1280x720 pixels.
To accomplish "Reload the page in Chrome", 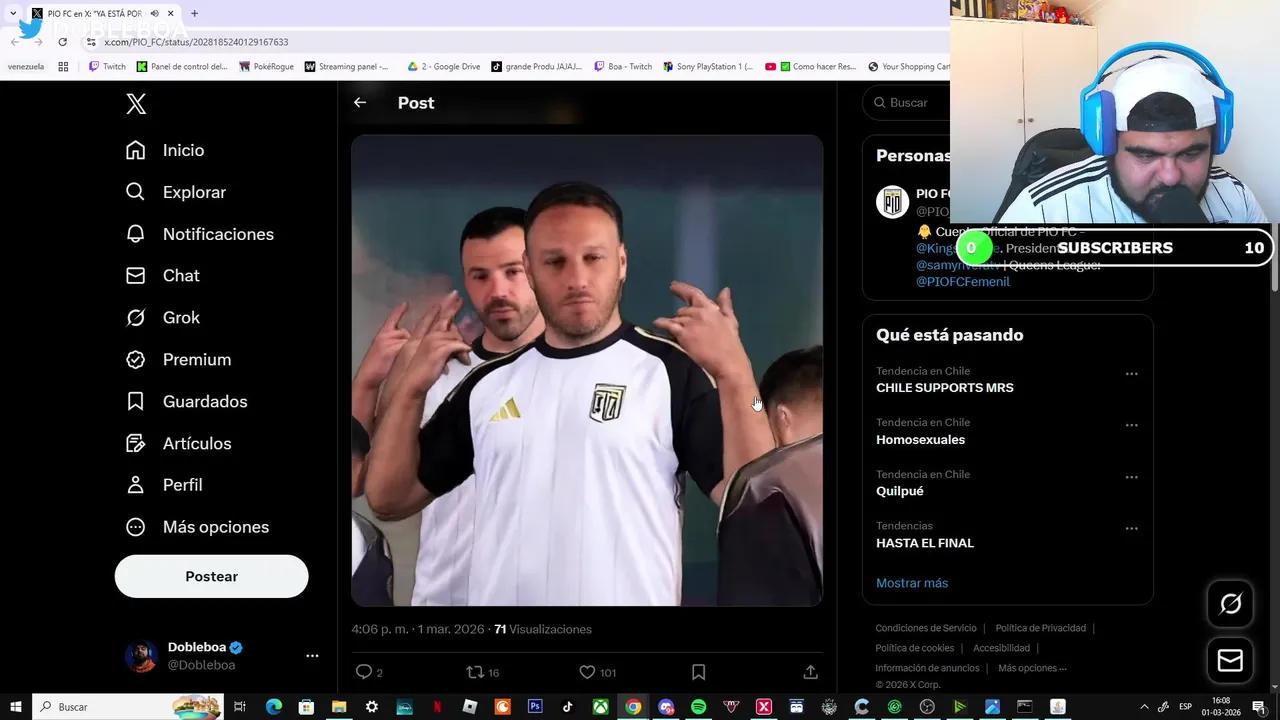I will pos(62,42).
